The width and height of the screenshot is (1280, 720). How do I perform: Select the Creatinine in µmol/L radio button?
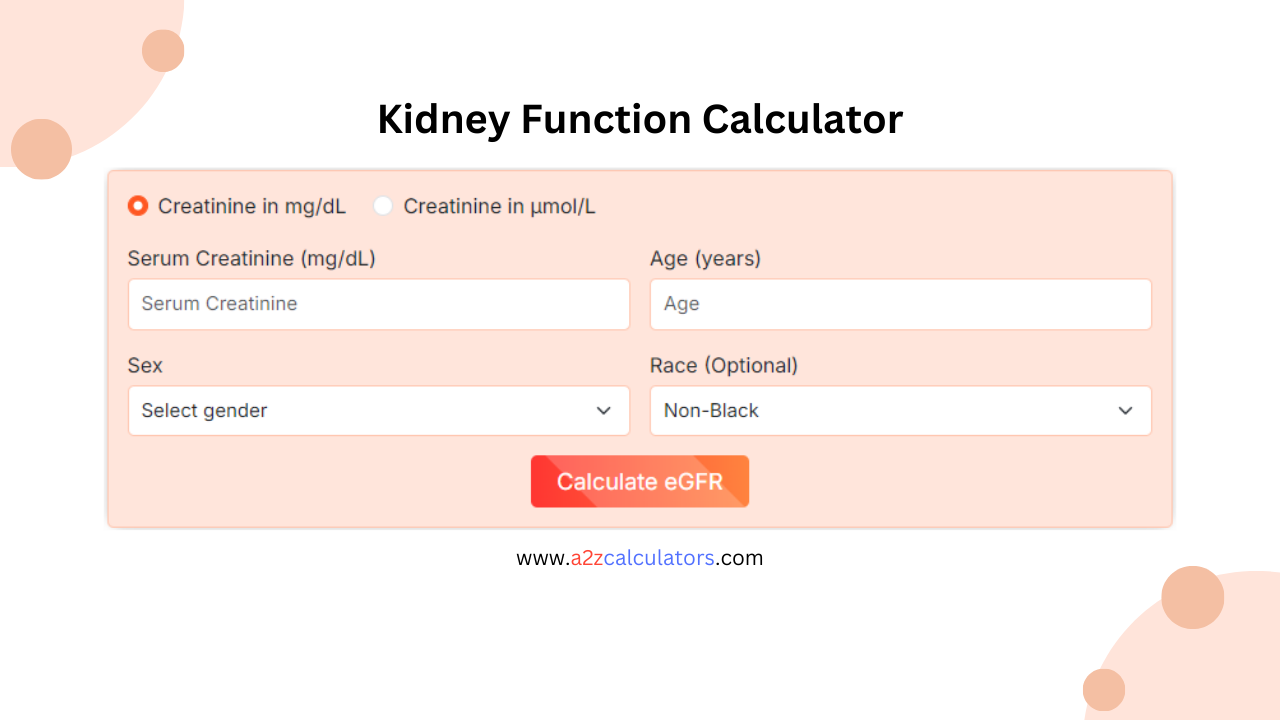(383, 206)
